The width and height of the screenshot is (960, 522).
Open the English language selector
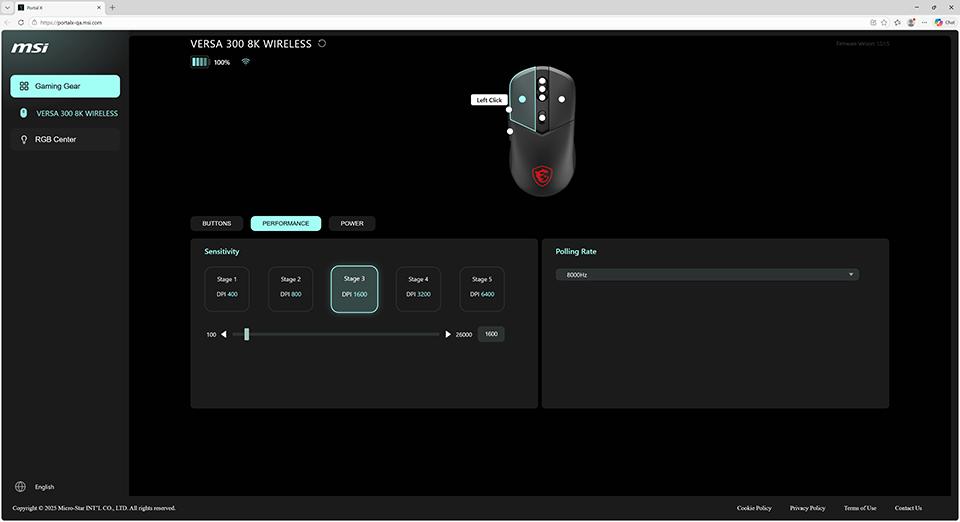pos(44,487)
